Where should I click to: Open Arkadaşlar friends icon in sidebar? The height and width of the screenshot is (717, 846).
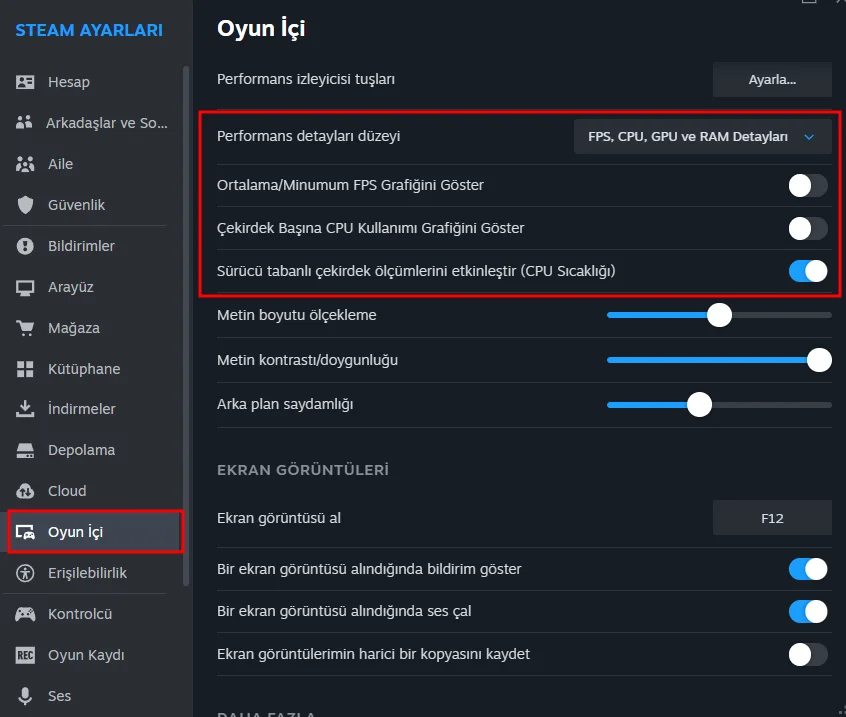tap(26, 123)
